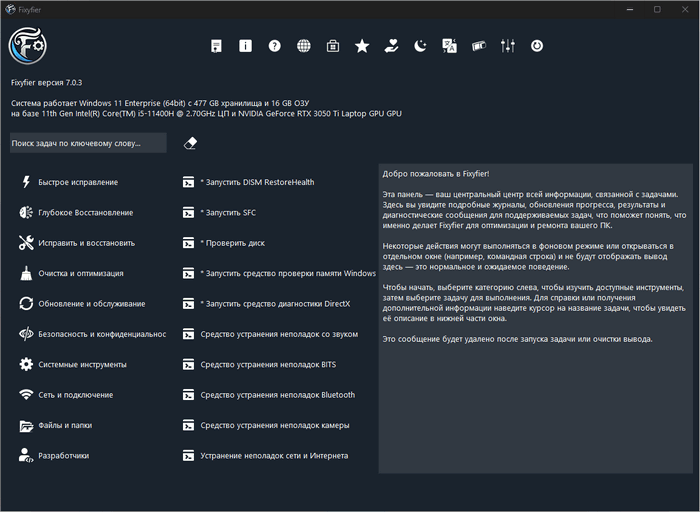Screen dimensions: 700x512
Task: Click terminal icon beside сети и Интернета
Action: tap(188, 456)
